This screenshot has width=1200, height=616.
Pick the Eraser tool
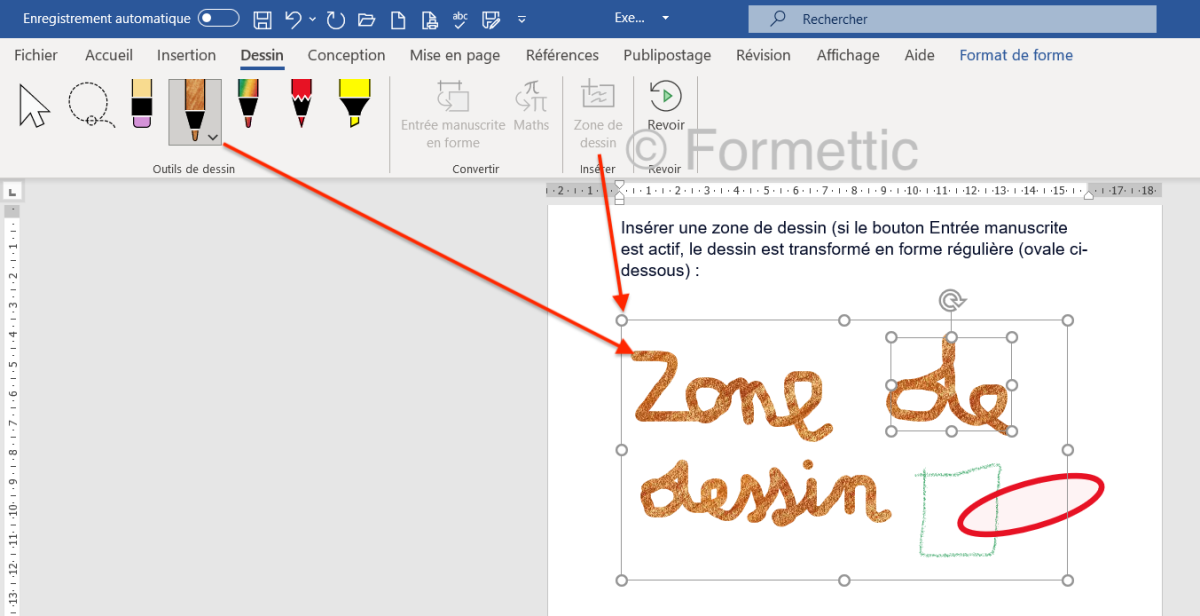[x=141, y=105]
